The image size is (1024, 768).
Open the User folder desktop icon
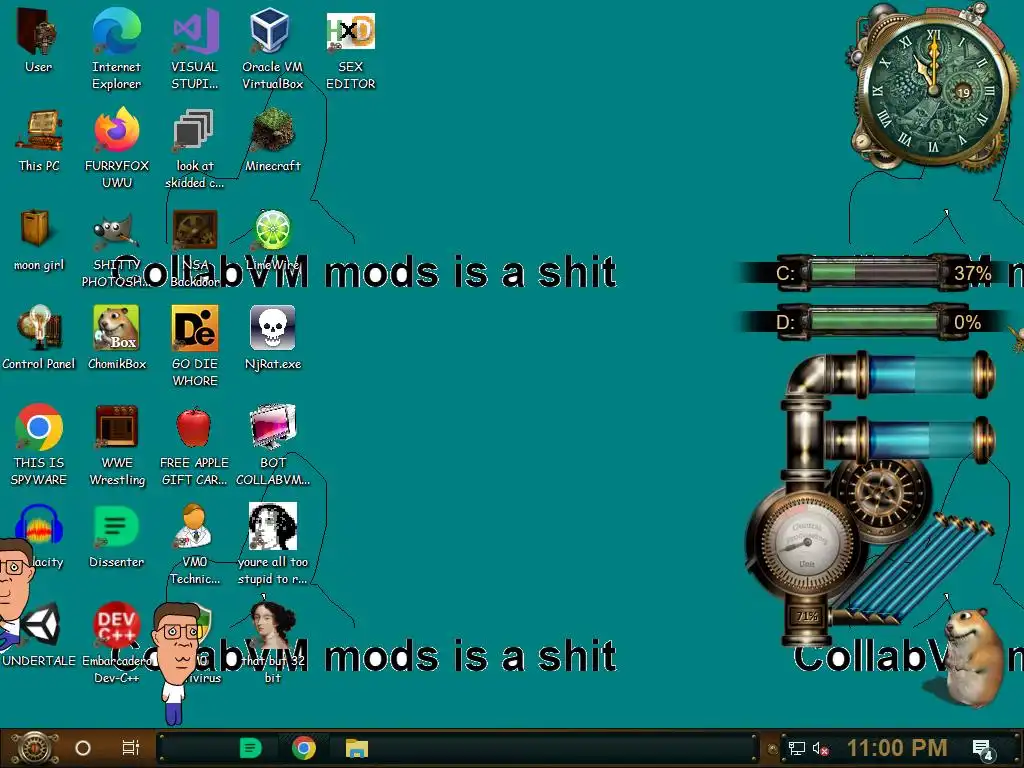[38, 40]
